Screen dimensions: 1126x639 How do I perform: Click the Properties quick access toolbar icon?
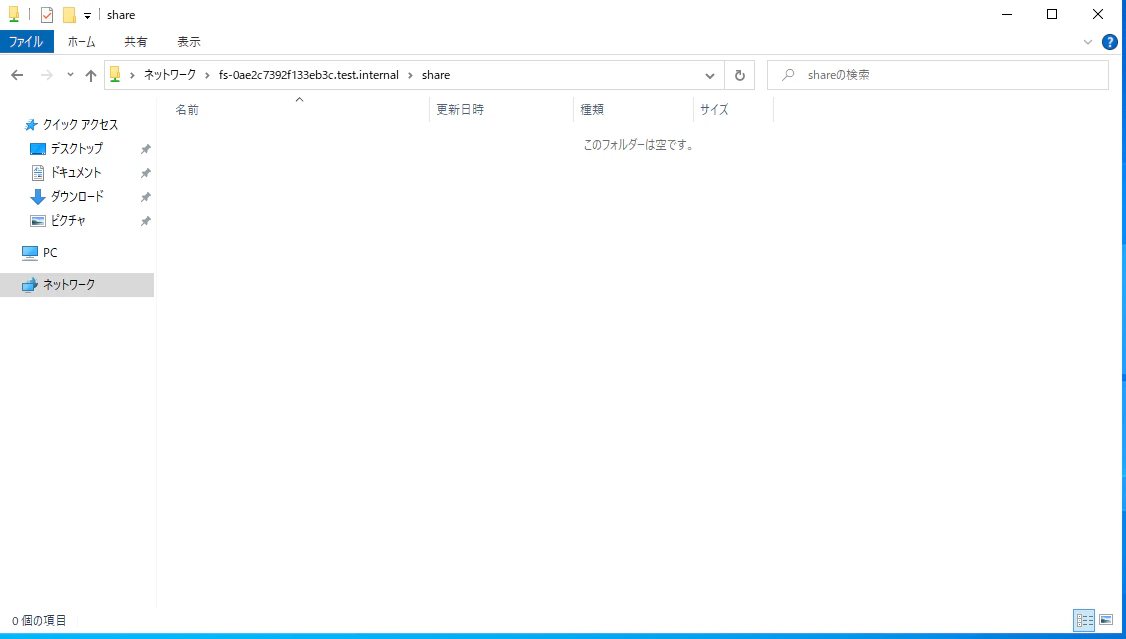[x=47, y=14]
